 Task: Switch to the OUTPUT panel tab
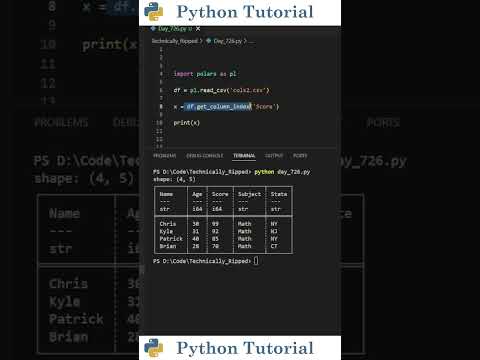(274, 156)
